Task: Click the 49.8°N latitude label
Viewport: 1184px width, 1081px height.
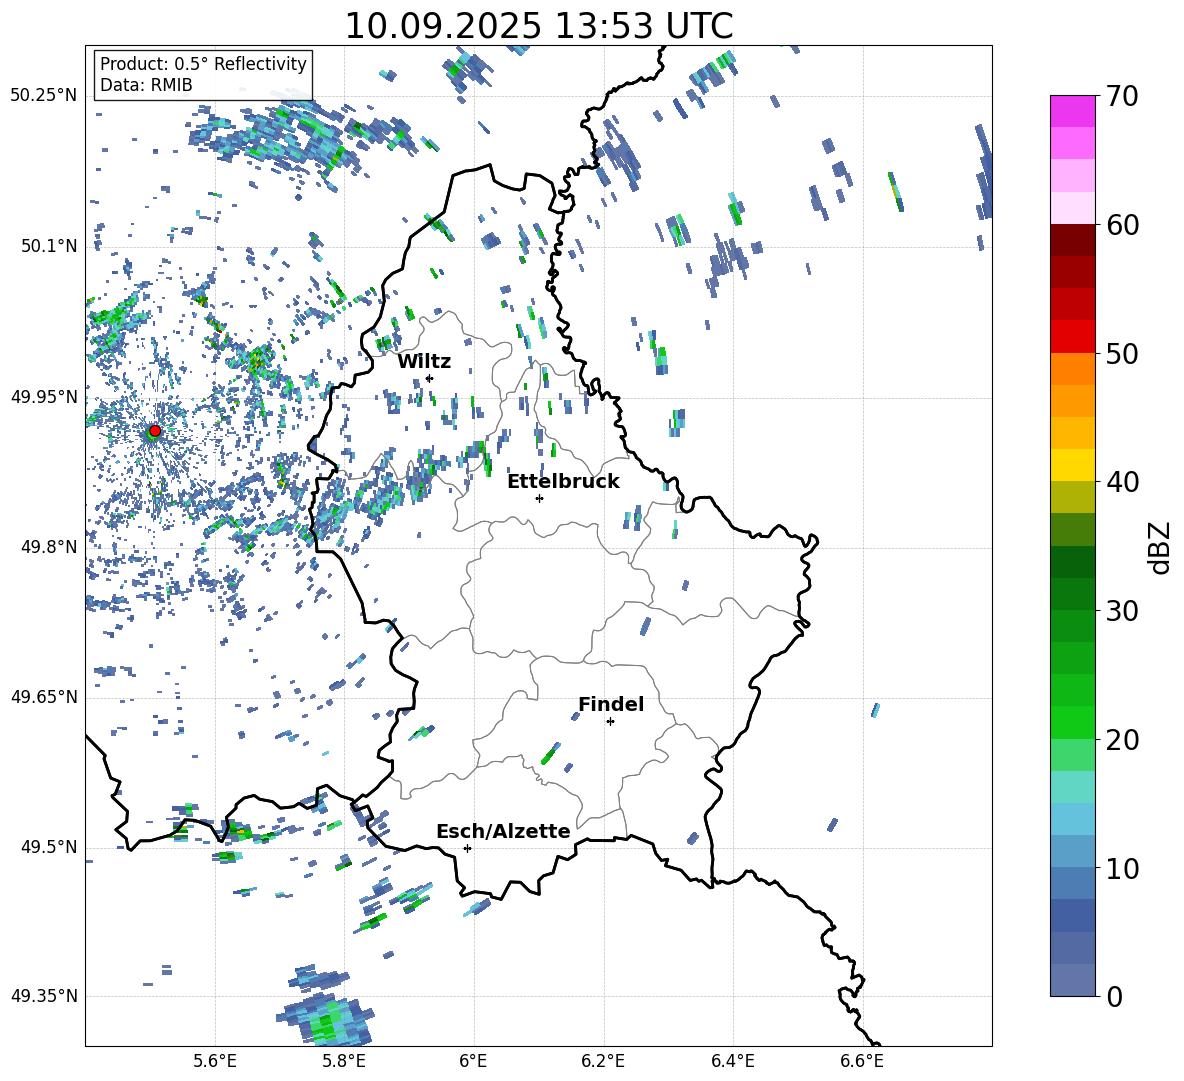Action: click(49, 547)
